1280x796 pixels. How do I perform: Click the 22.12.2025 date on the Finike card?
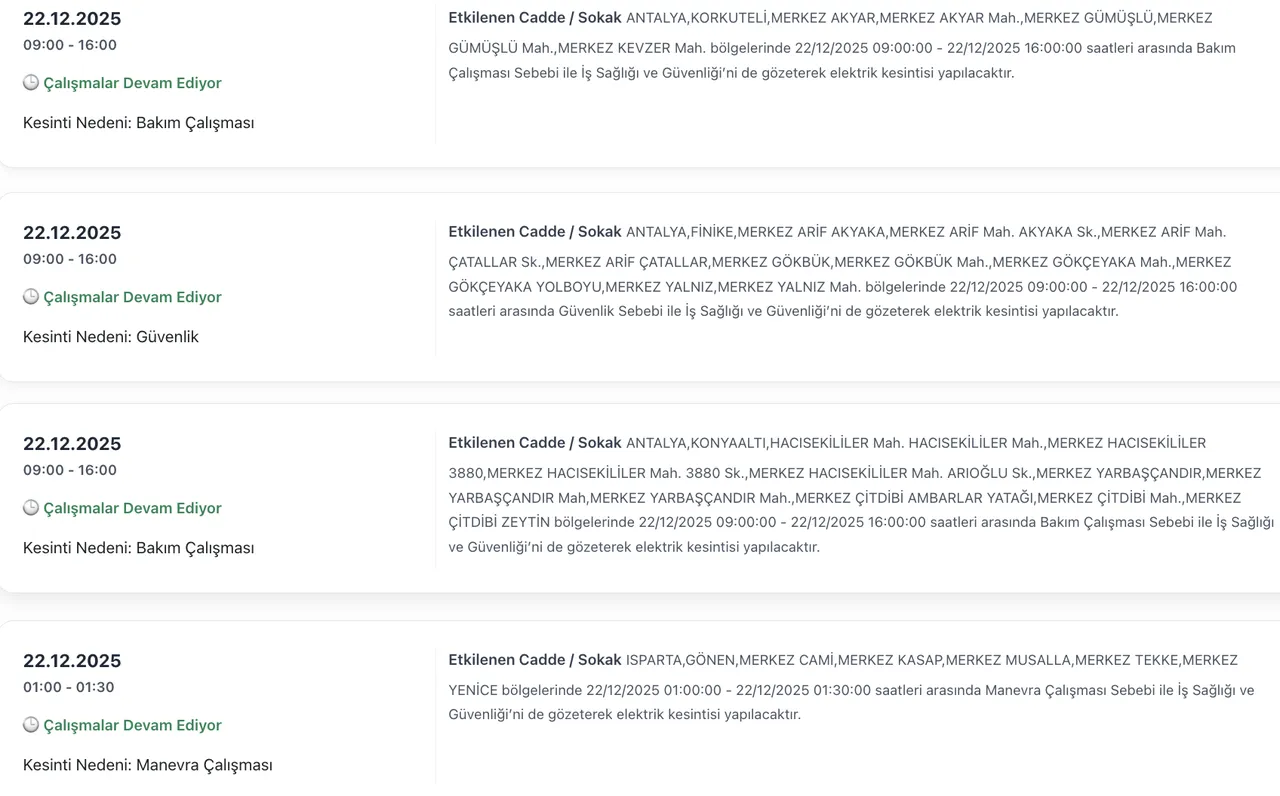tap(72, 233)
